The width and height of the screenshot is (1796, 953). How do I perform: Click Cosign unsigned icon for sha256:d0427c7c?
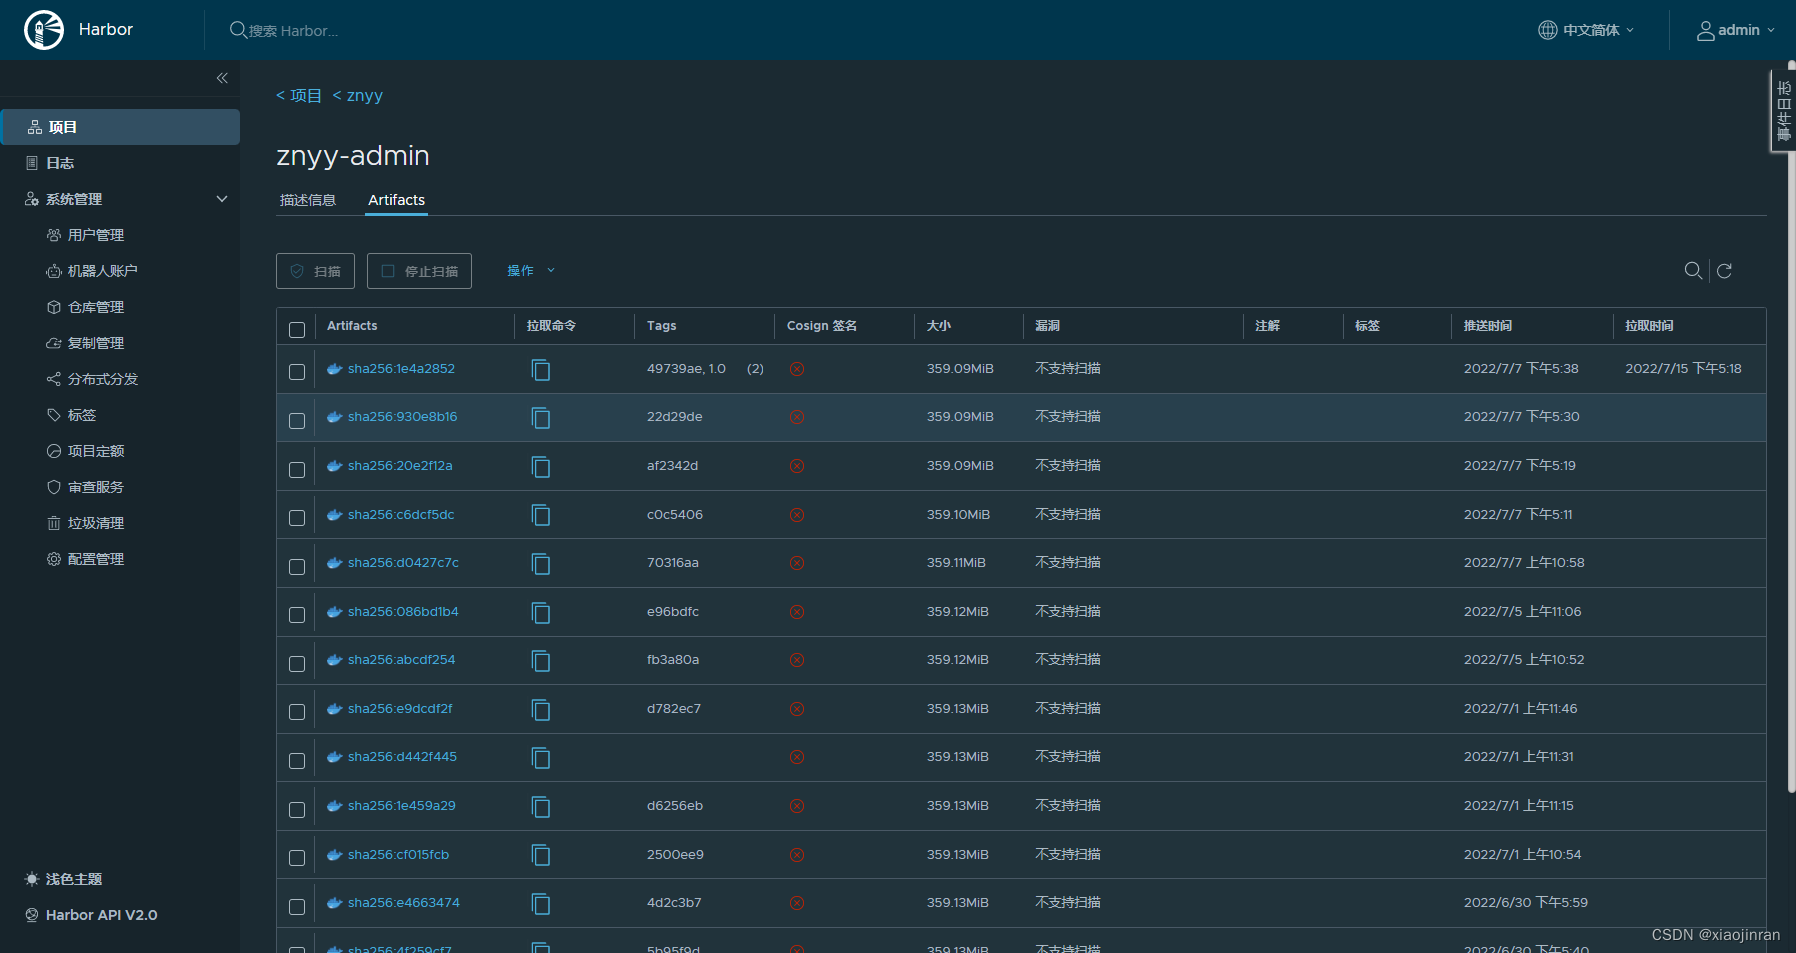tap(797, 563)
